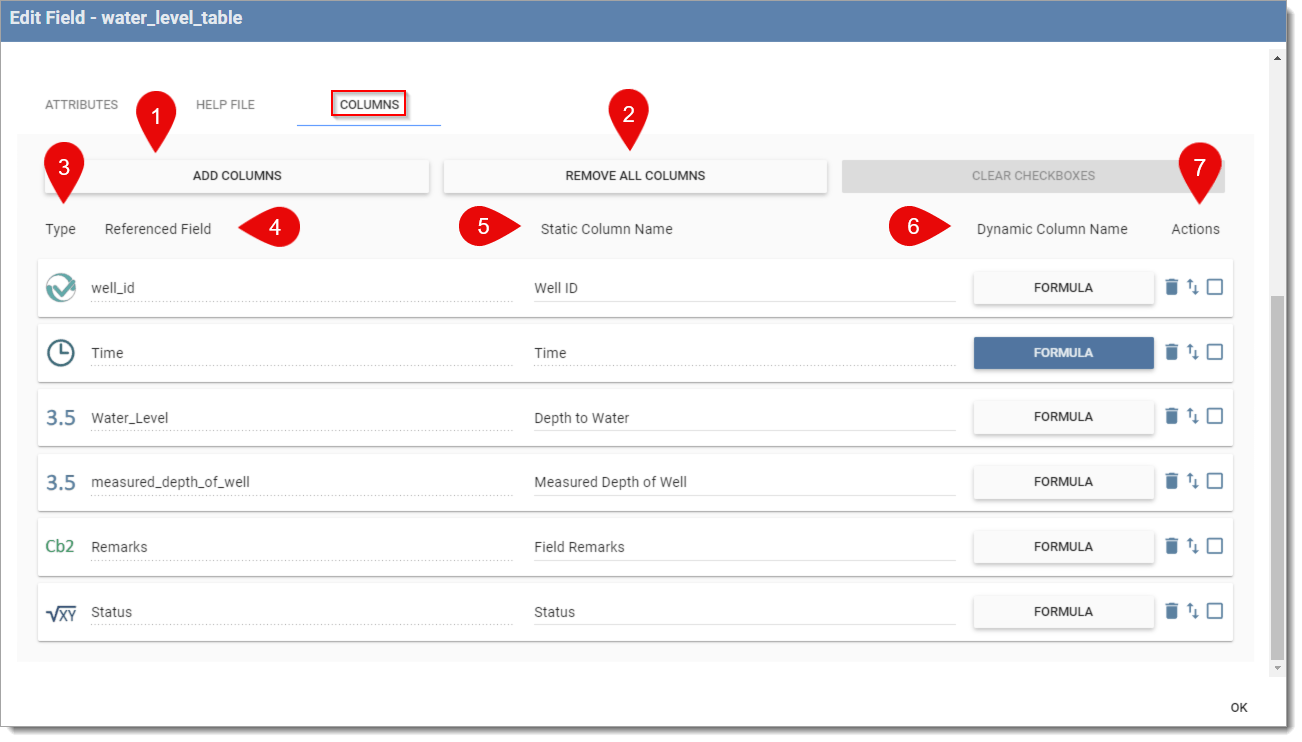The image size is (1302, 742).
Task: Click the Static Column Name header
Action: tap(606, 229)
